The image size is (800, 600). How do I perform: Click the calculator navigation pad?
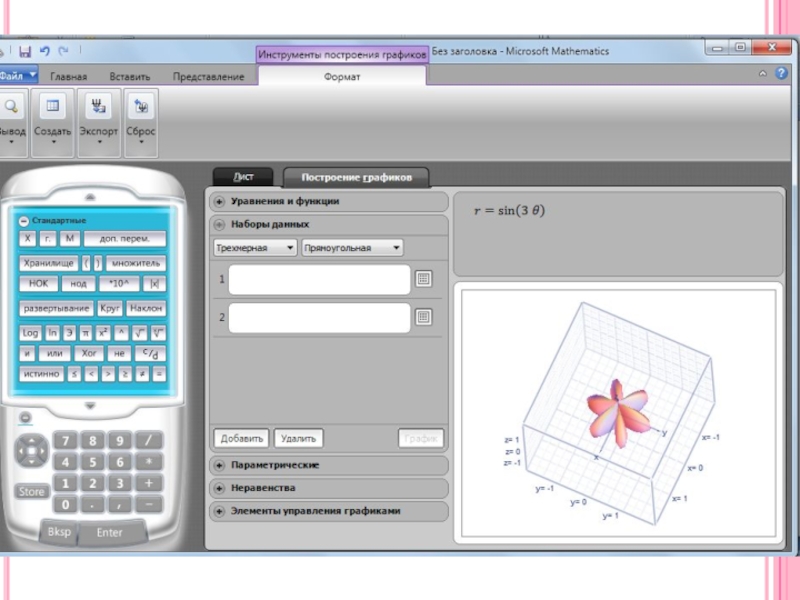[x=32, y=451]
